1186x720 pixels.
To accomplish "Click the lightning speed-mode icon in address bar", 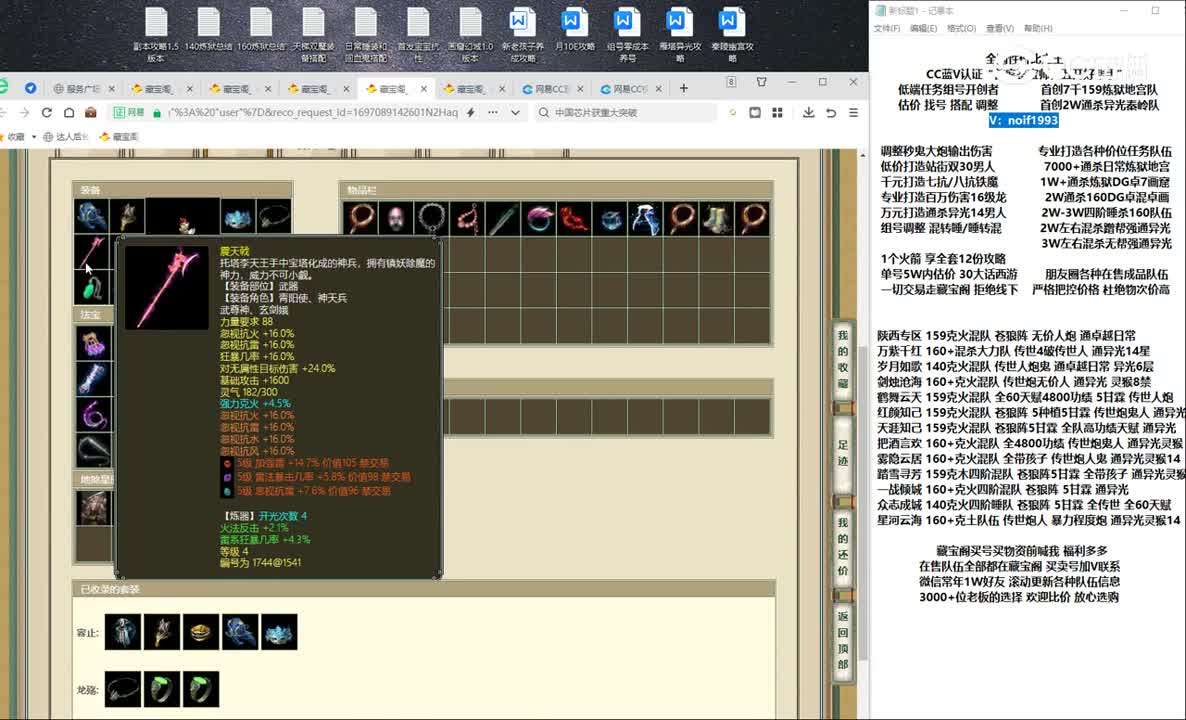I will click(x=471, y=113).
